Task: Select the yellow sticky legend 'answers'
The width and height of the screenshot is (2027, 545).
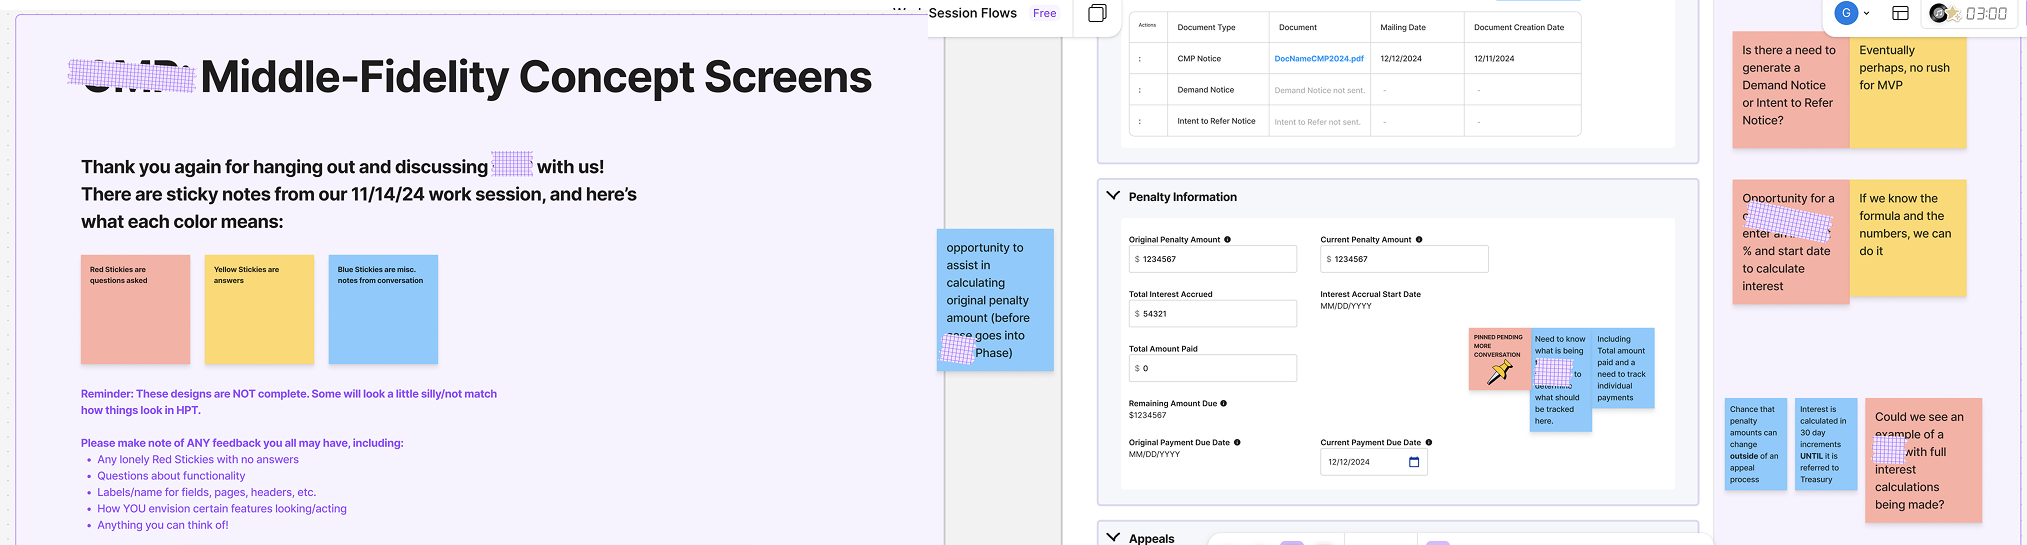Action: 259,309
